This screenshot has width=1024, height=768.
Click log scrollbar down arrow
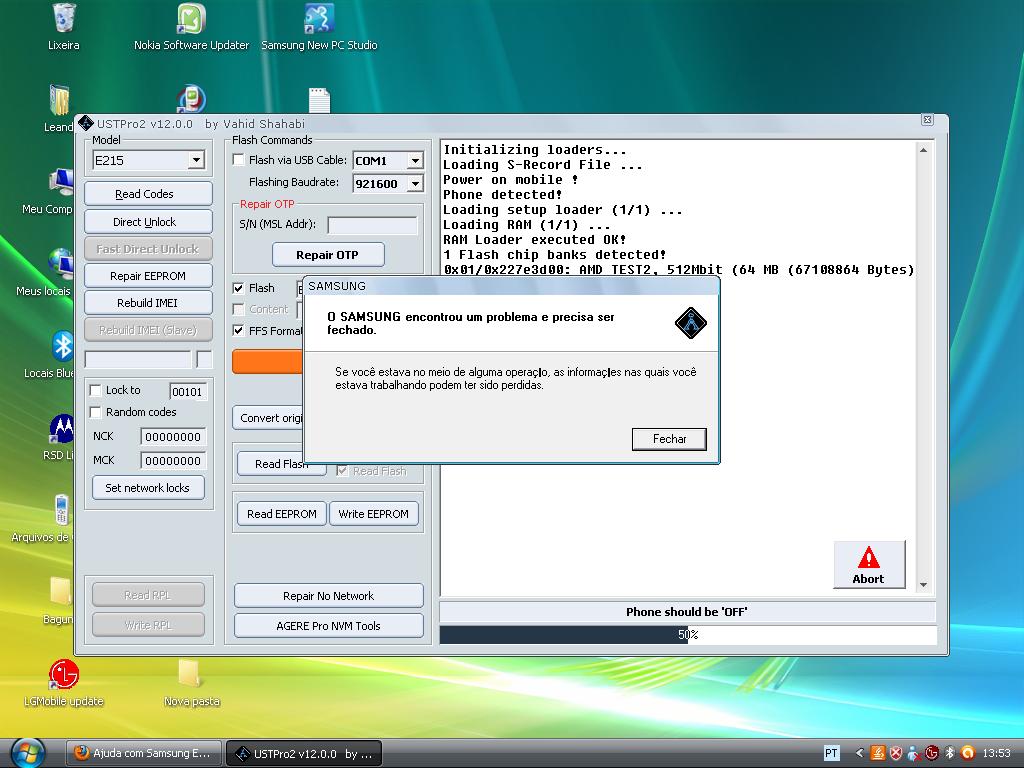point(923,585)
